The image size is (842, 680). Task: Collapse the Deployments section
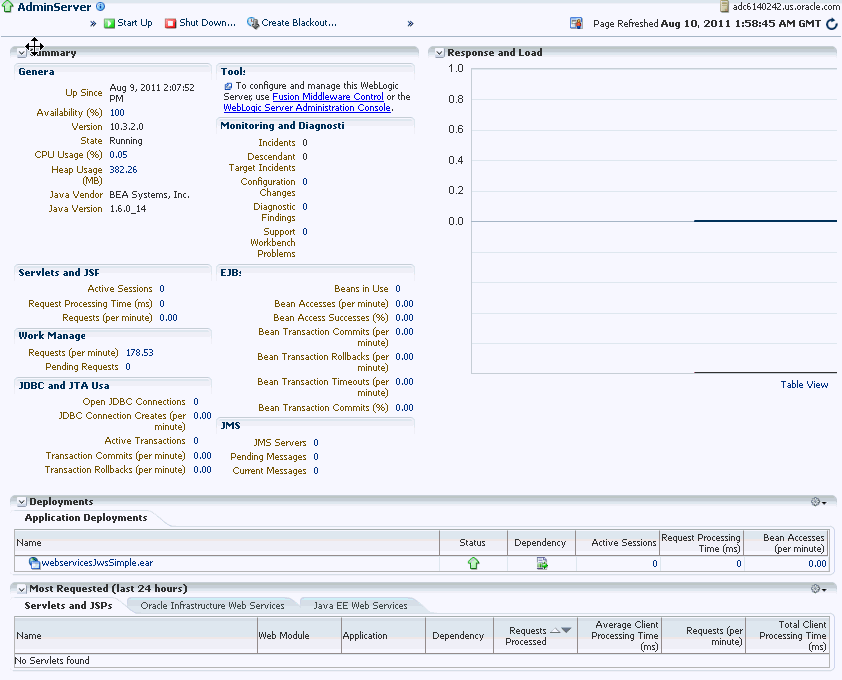point(21,502)
